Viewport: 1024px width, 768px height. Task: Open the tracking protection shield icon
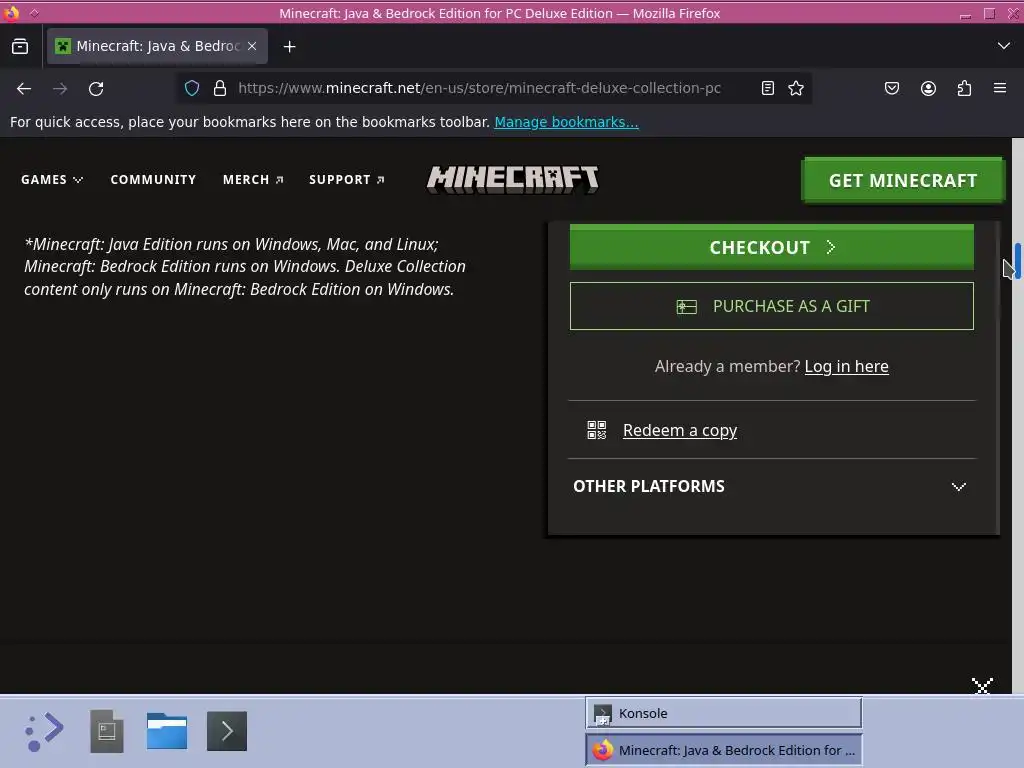point(191,88)
